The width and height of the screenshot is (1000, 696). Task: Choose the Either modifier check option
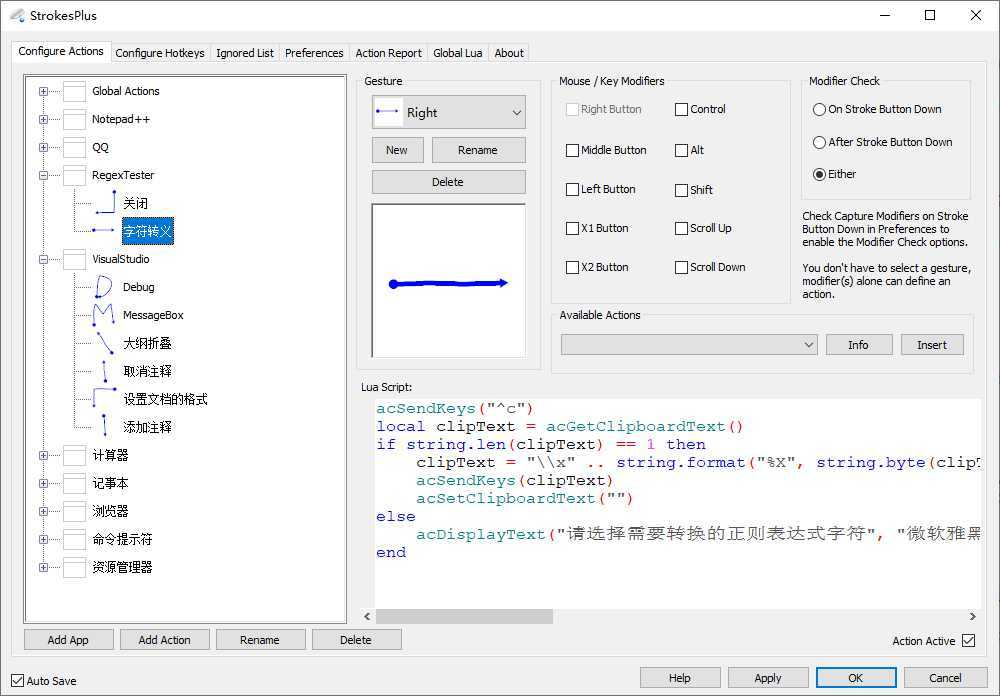[x=819, y=174]
